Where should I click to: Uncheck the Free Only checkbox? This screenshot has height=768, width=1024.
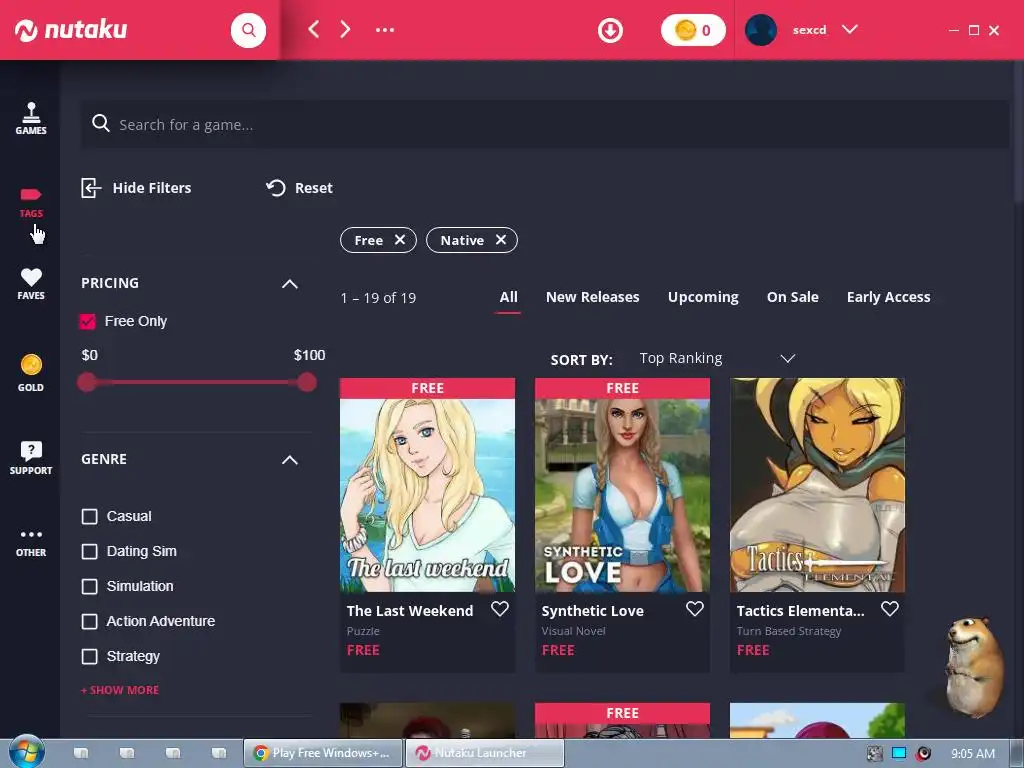tap(88, 321)
